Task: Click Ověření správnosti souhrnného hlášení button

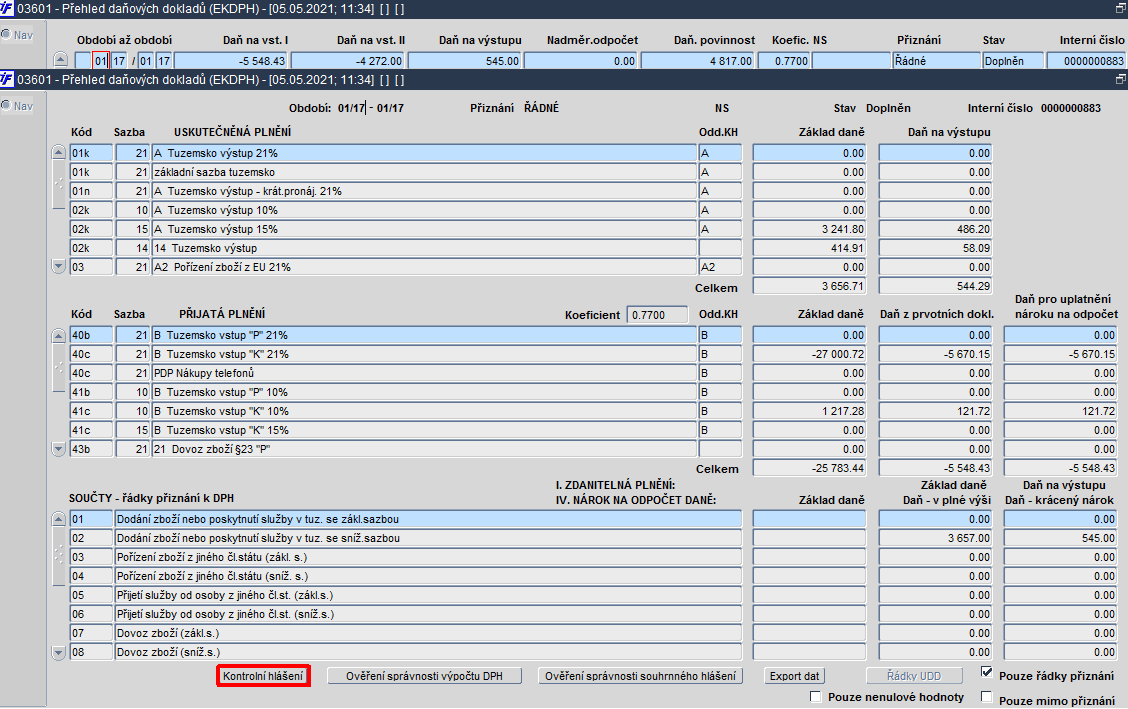Action: pos(640,676)
